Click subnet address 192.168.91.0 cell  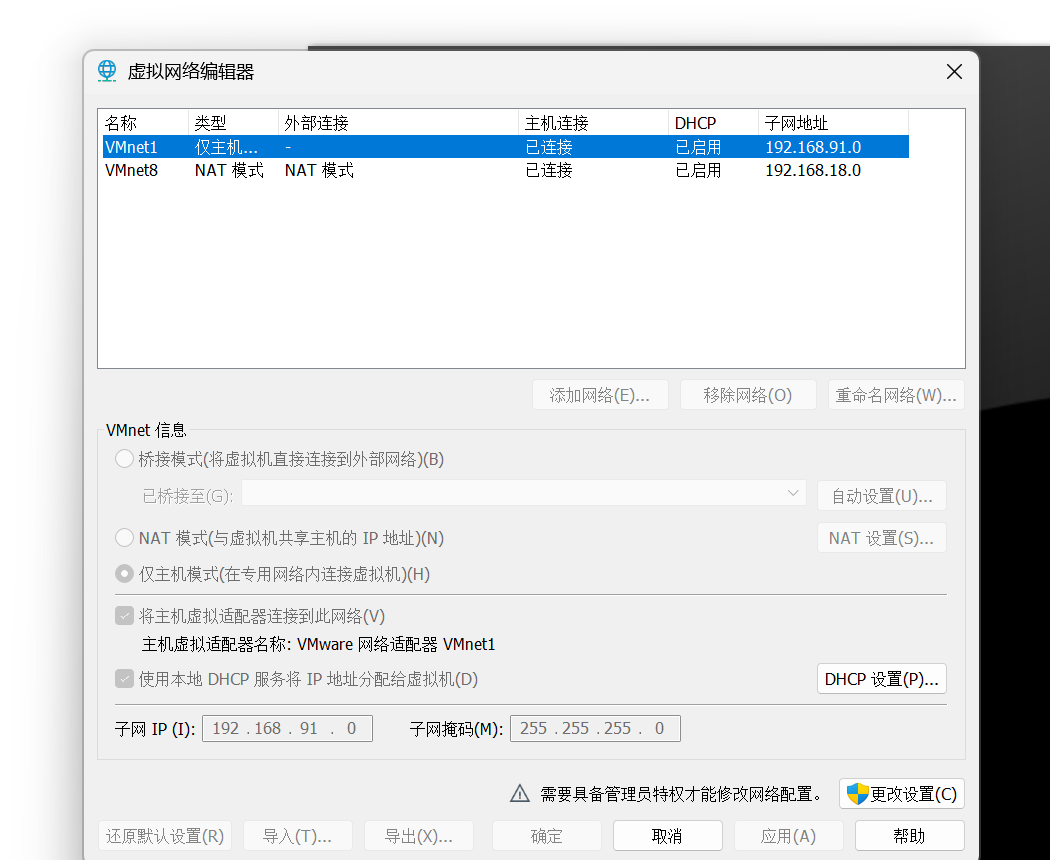click(813, 147)
